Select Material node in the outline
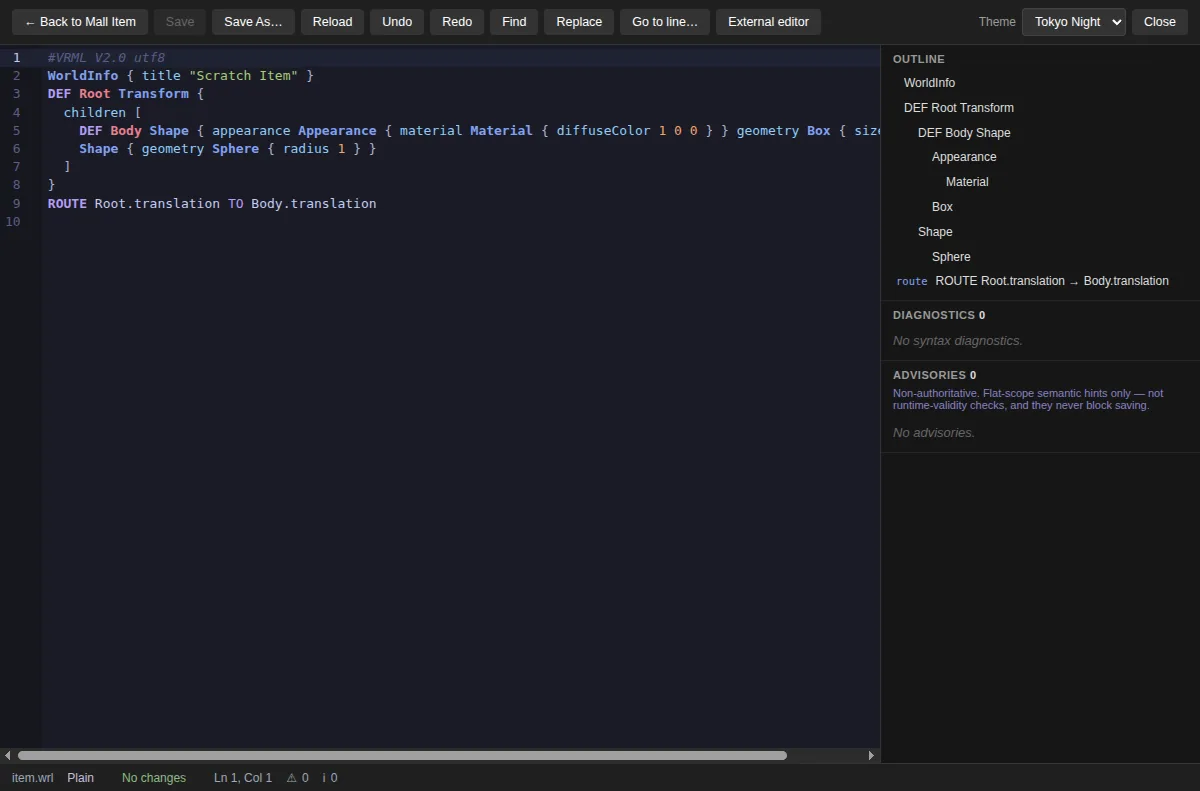1200x791 pixels. [967, 182]
